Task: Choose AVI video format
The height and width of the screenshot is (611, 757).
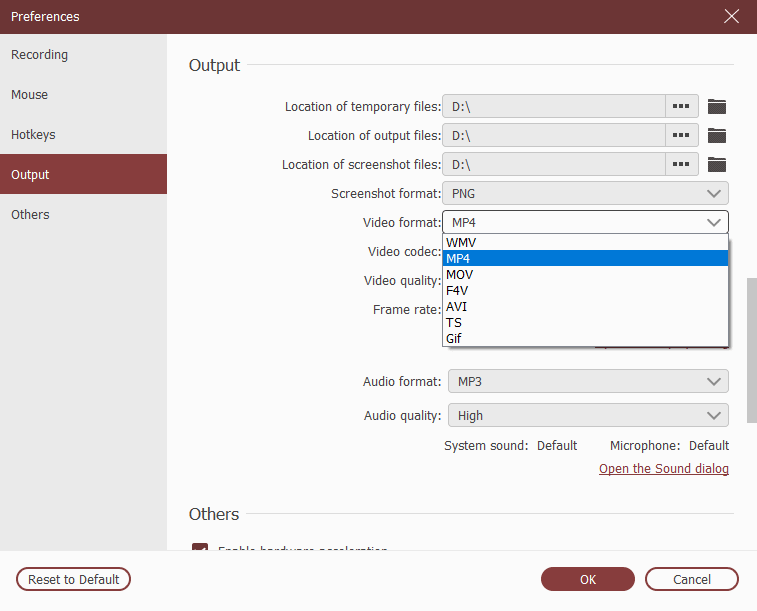Action: pos(585,306)
